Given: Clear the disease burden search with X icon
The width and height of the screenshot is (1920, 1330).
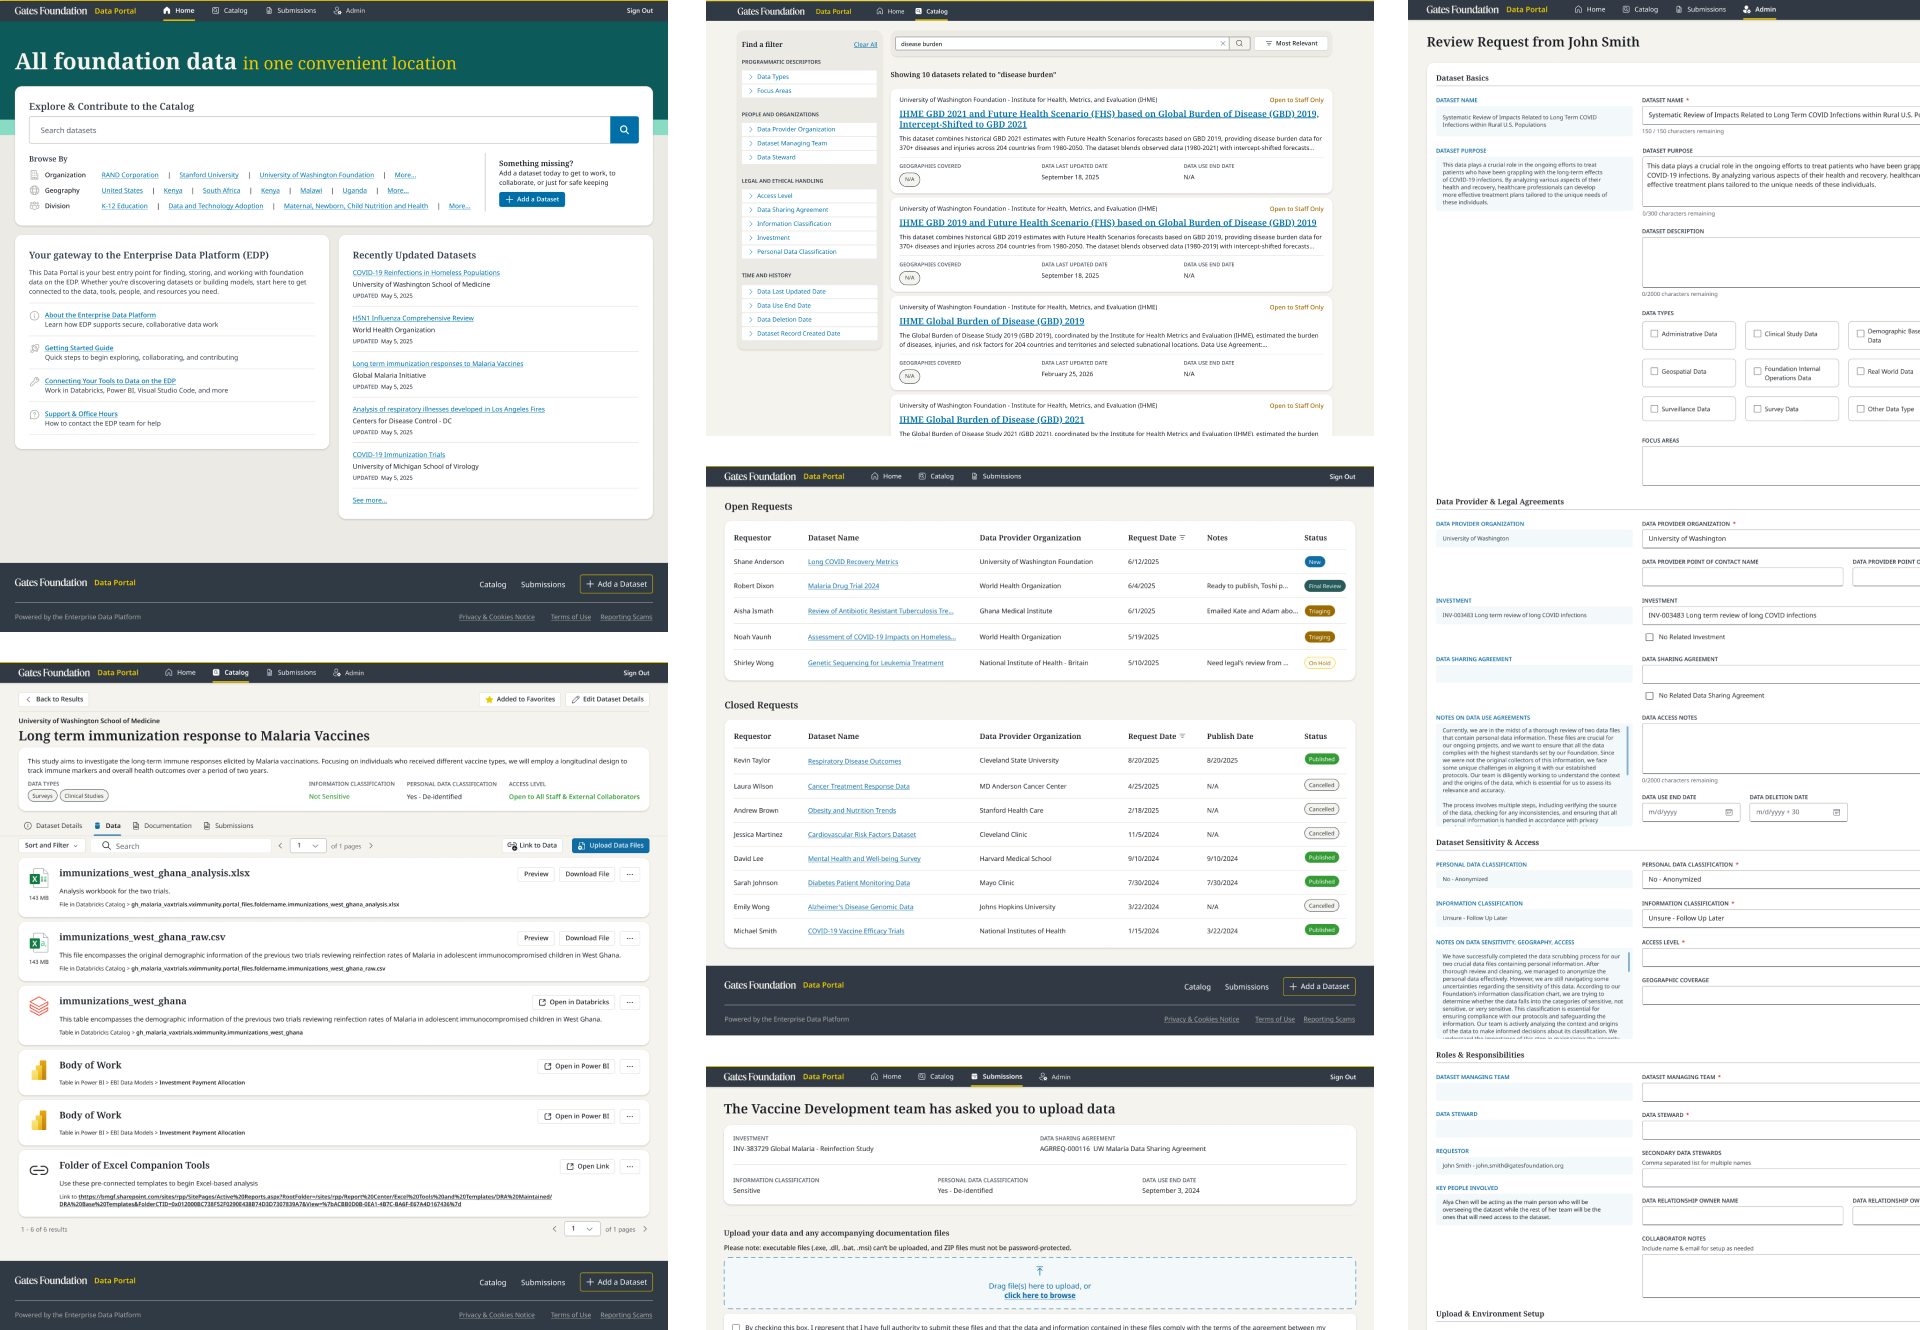Looking at the screenshot, I should 1222,44.
